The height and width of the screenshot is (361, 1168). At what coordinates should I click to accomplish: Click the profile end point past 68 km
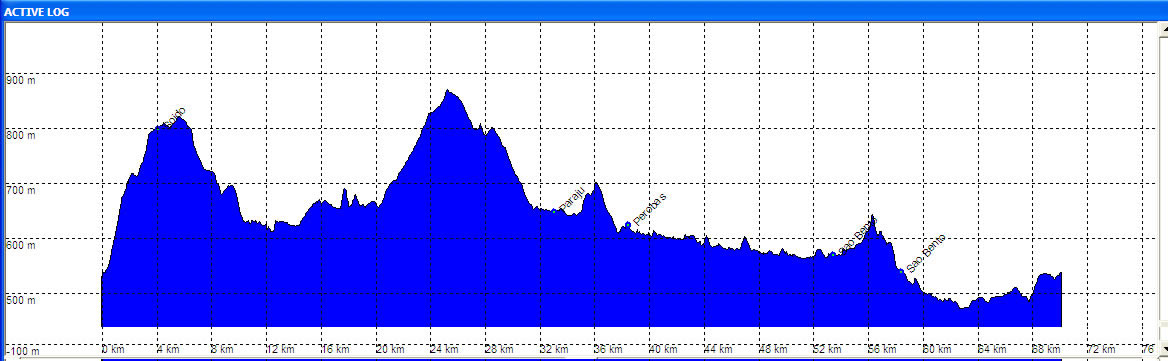point(1060,274)
